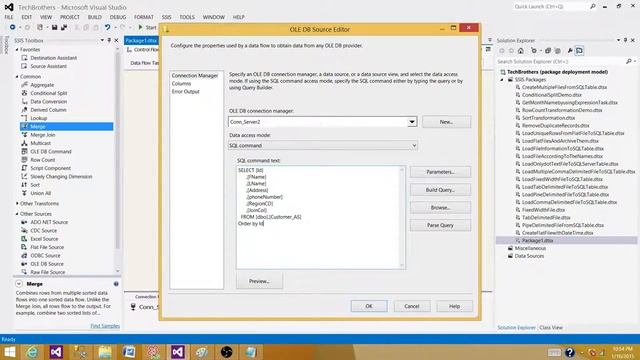Open OLE DB connection manager dropdown
This screenshot has height=360, width=640.
point(412,122)
